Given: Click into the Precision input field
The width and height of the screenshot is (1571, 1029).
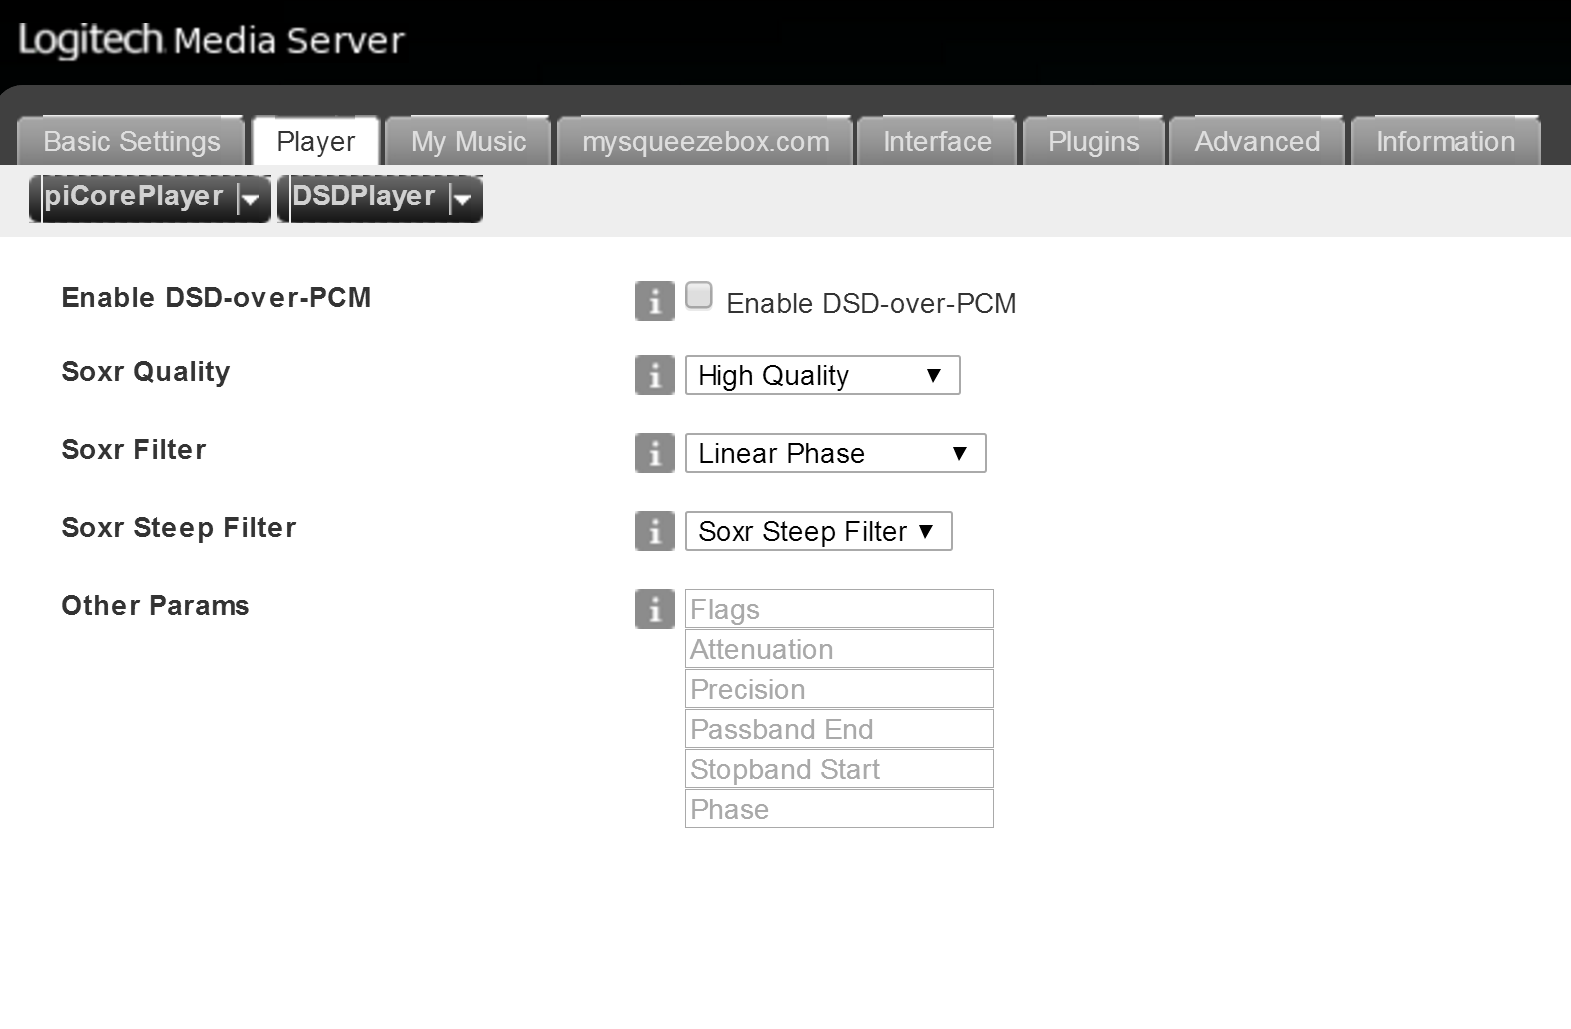Looking at the screenshot, I should (839, 689).
